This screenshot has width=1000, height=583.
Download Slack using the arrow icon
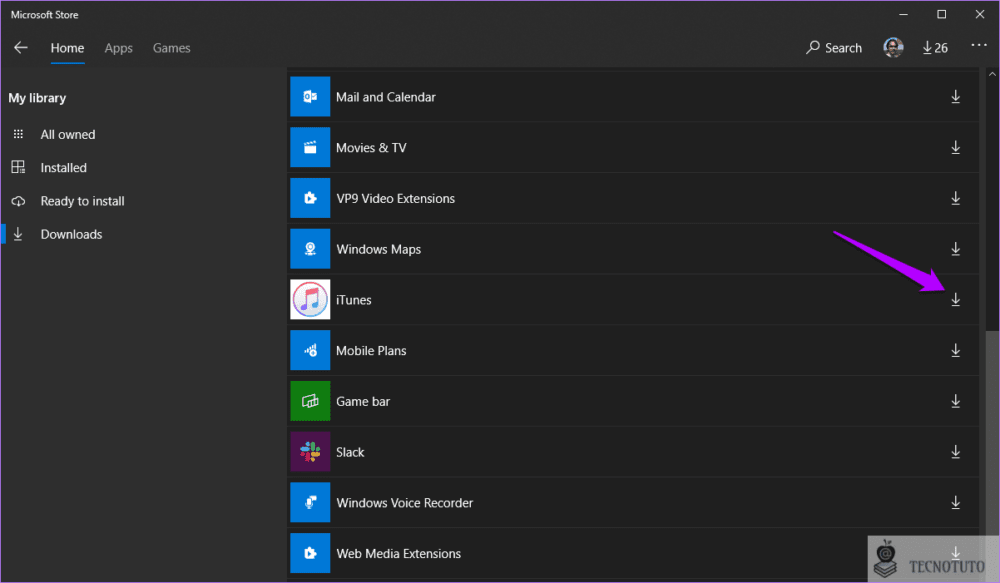pos(955,452)
